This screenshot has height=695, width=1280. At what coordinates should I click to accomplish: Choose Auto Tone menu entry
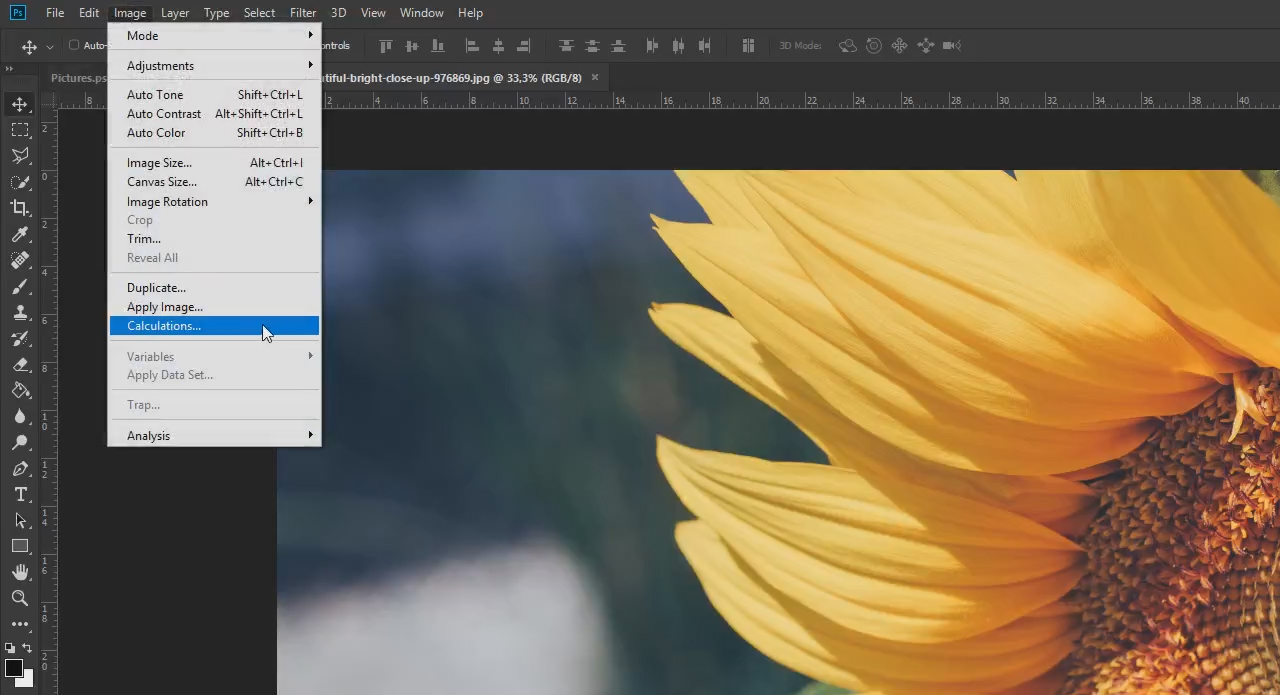[x=214, y=95]
